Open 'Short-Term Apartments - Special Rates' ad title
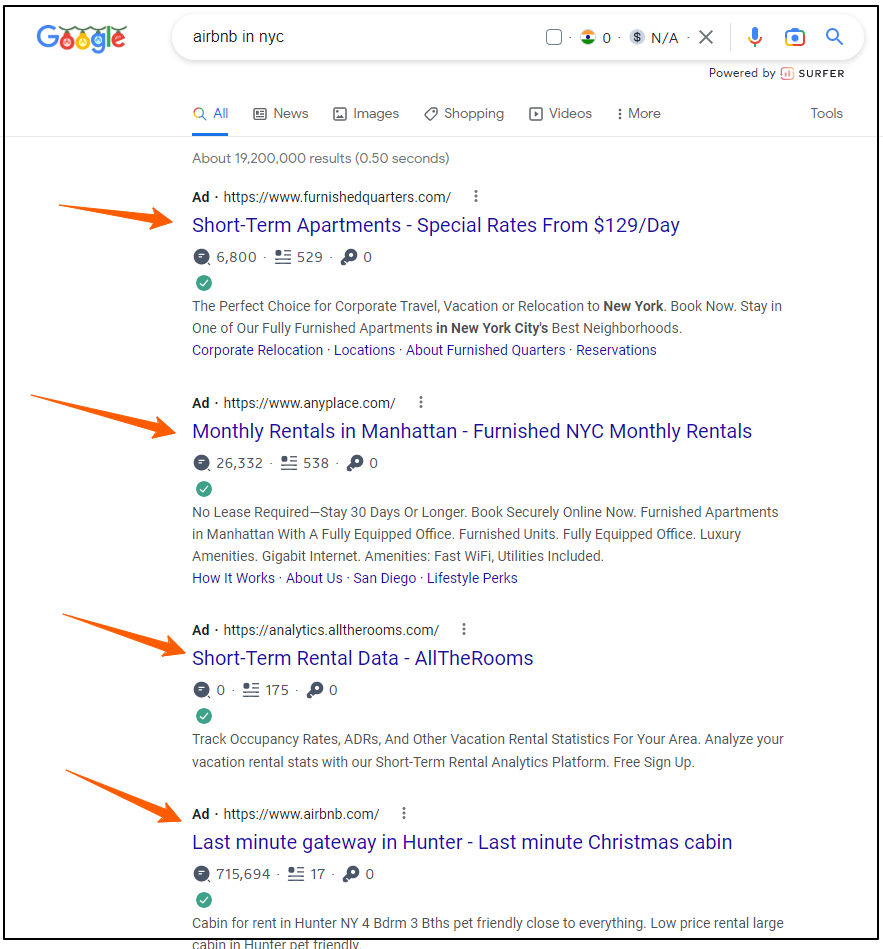The height and width of the screenshot is (949, 883). click(436, 225)
